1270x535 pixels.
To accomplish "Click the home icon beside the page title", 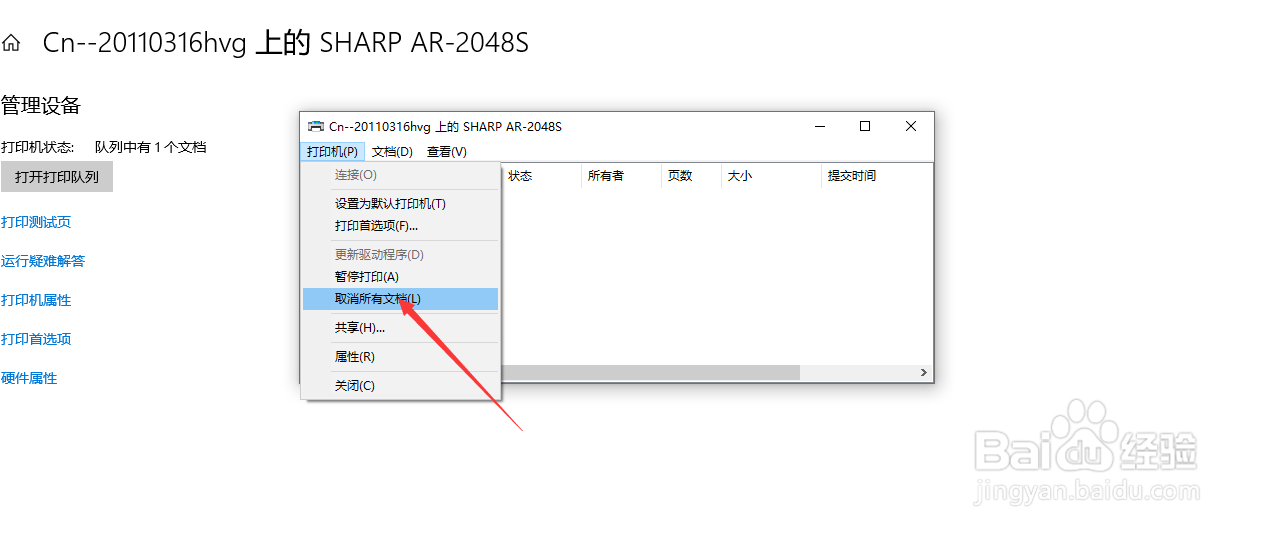I will tap(11, 44).
